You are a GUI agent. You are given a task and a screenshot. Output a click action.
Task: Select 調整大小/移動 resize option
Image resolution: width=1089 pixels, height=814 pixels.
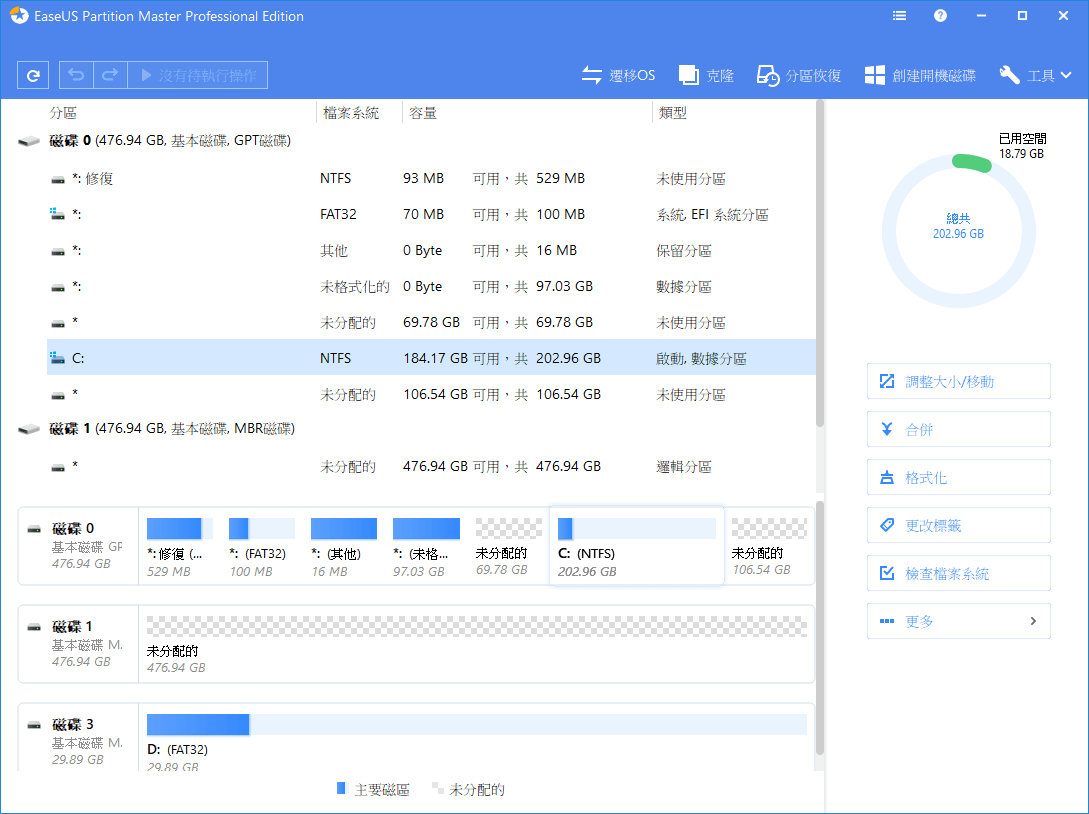tap(958, 381)
